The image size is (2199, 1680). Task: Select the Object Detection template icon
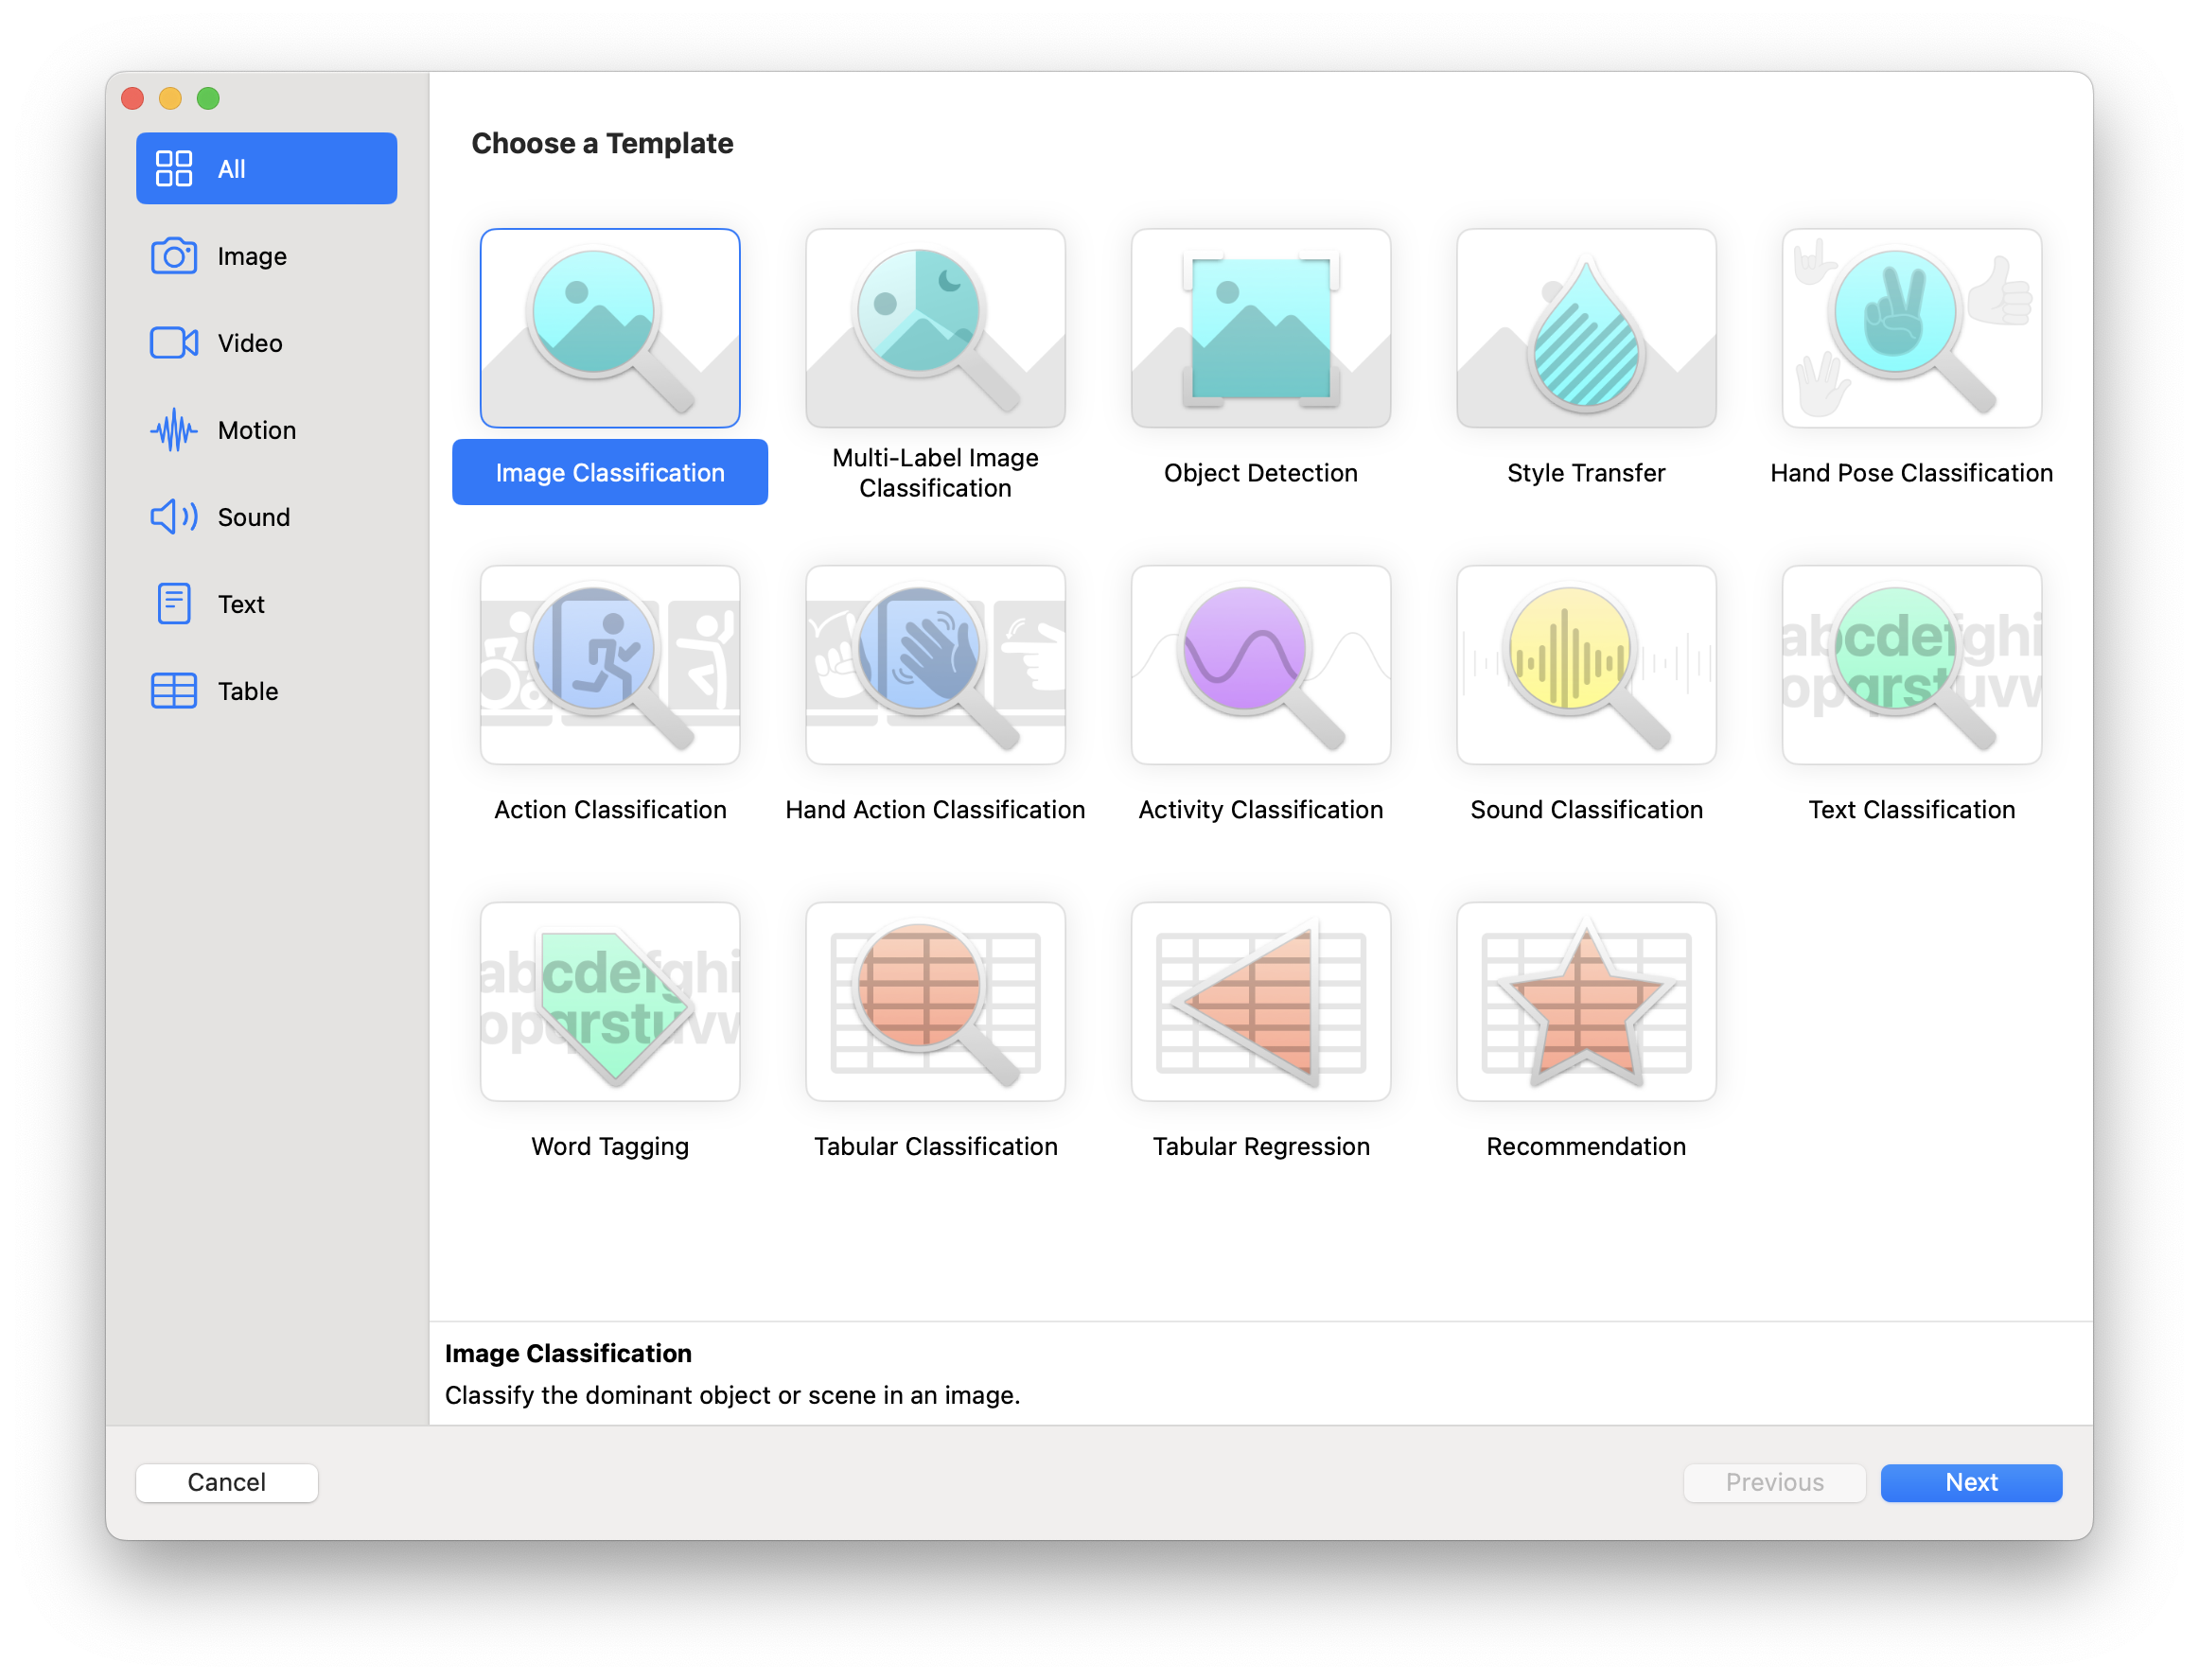[x=1260, y=328]
